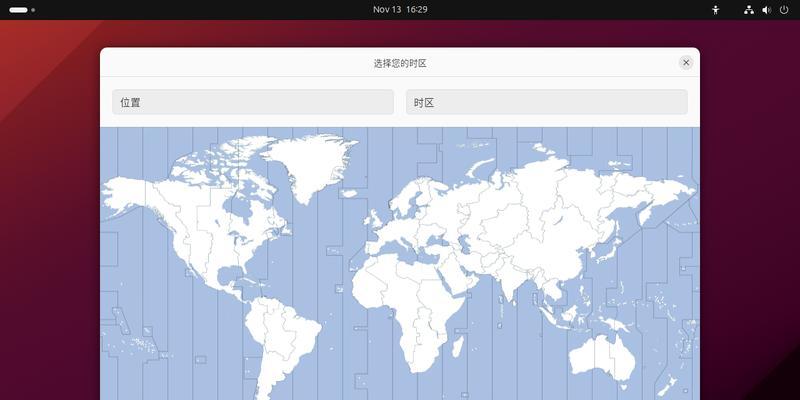This screenshot has height=400, width=800.
Task: Click the Activities workspace indicator pill
Action: point(22,10)
